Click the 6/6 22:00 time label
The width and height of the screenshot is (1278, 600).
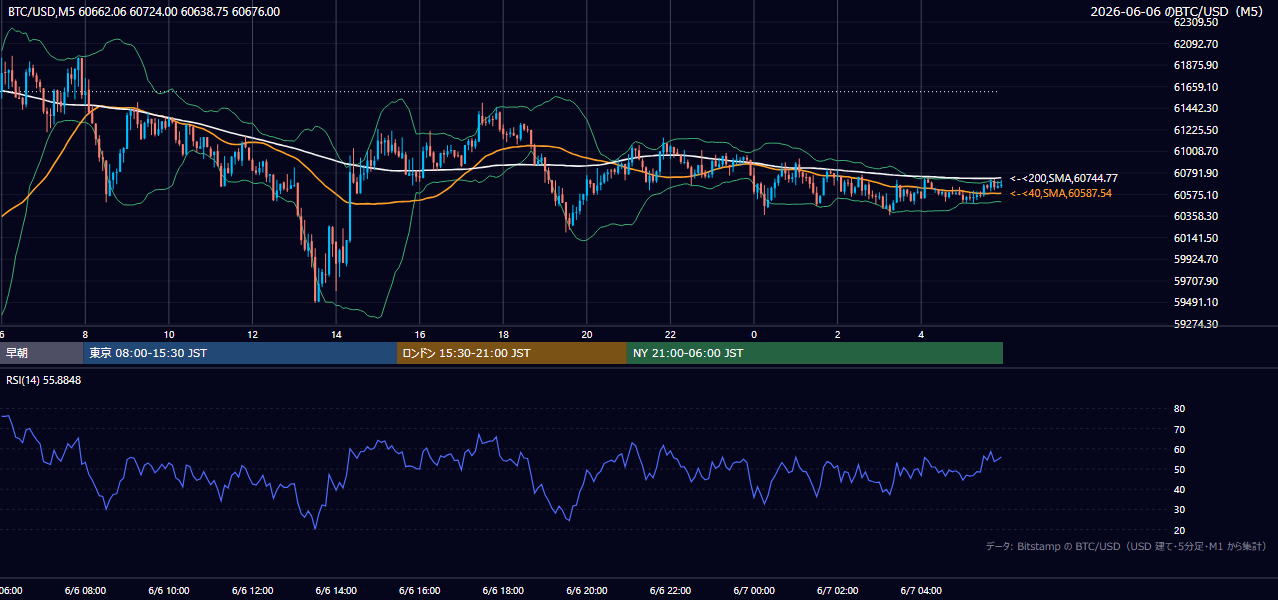(x=670, y=591)
